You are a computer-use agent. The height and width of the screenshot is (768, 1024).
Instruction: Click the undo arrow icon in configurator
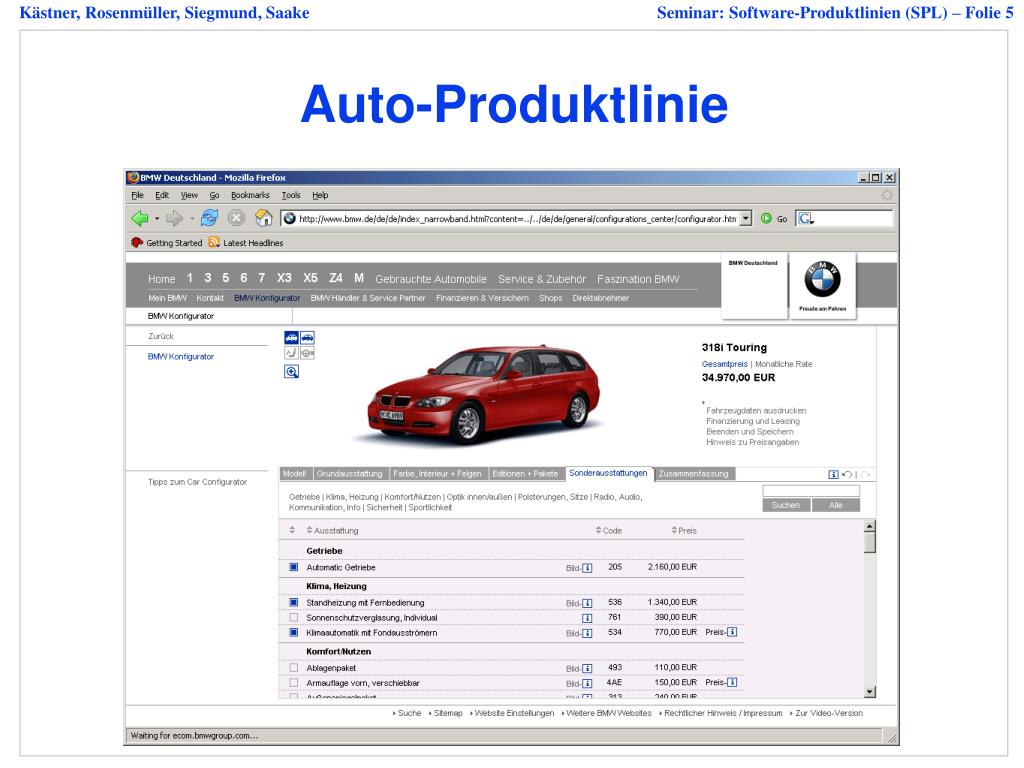847,474
